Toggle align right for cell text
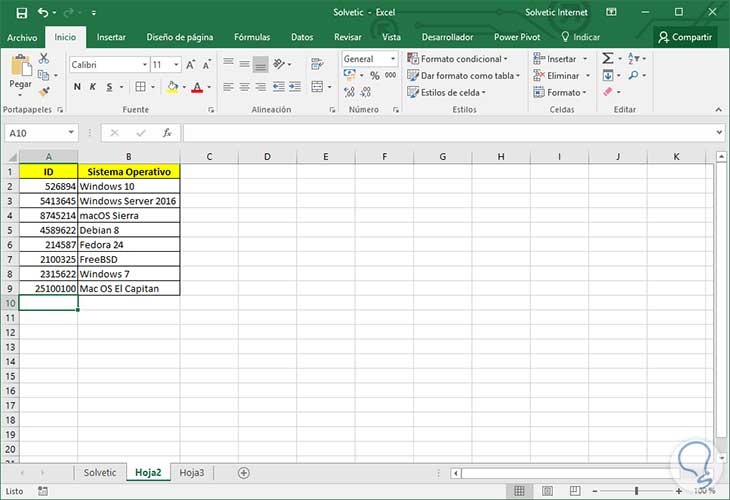Screen dimensions: 730x500 click(x=261, y=87)
